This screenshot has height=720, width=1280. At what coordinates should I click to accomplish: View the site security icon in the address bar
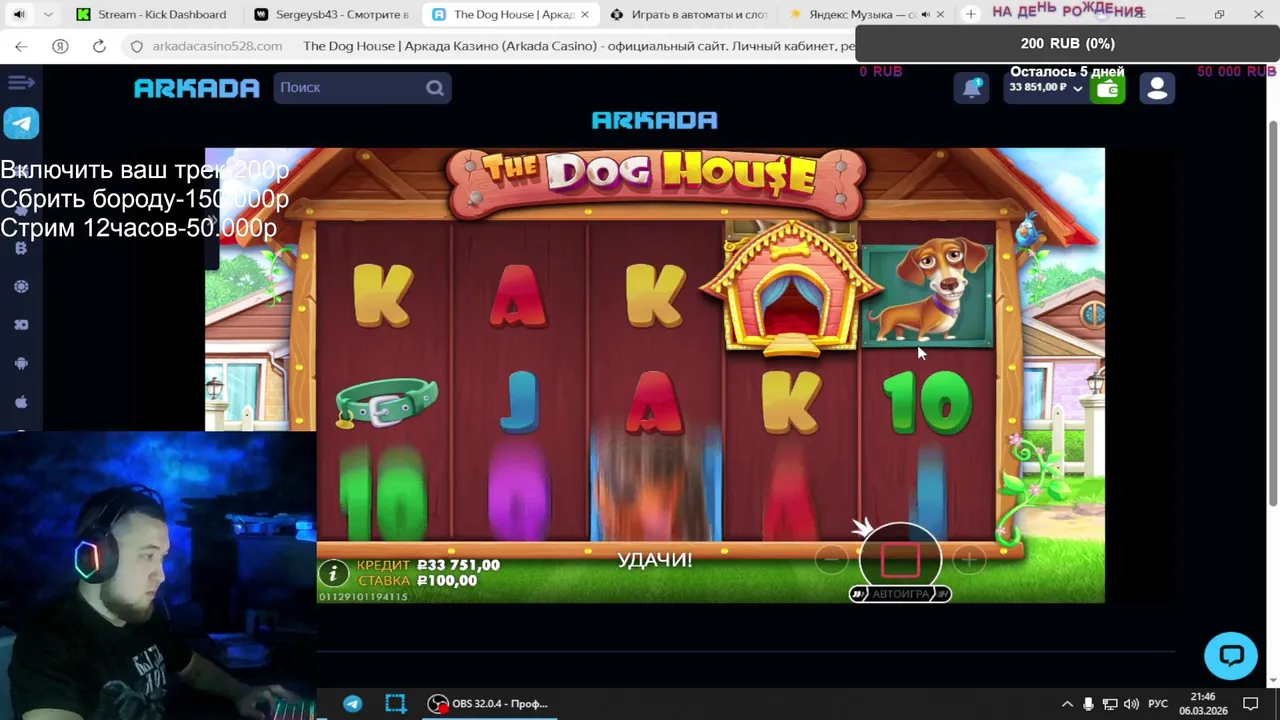137,46
